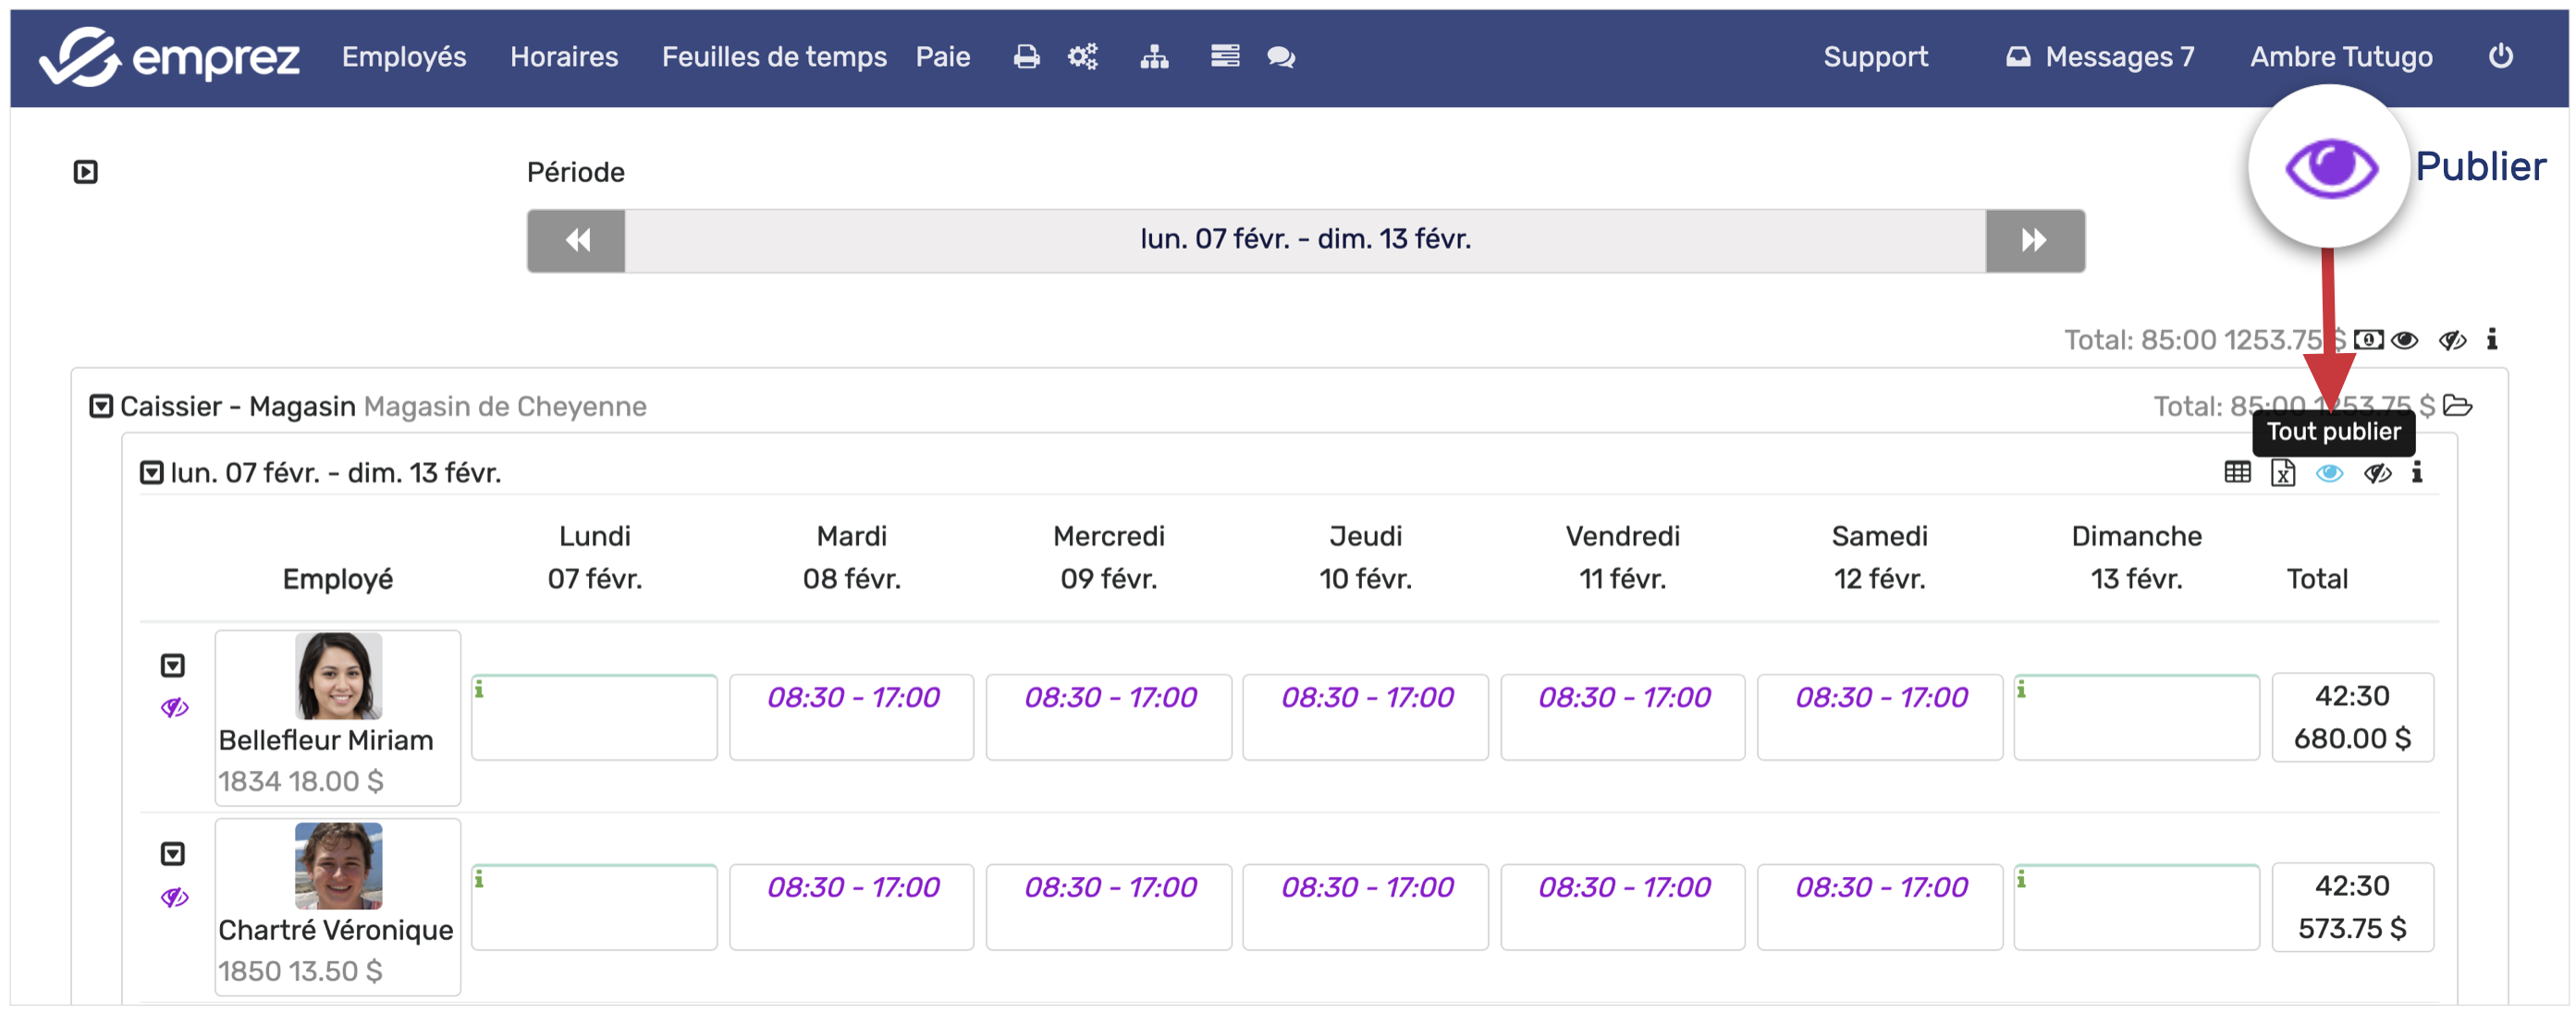Click the power logout icon
Viewport: 2576px width, 1013px height.
pyautogui.click(x=2500, y=56)
